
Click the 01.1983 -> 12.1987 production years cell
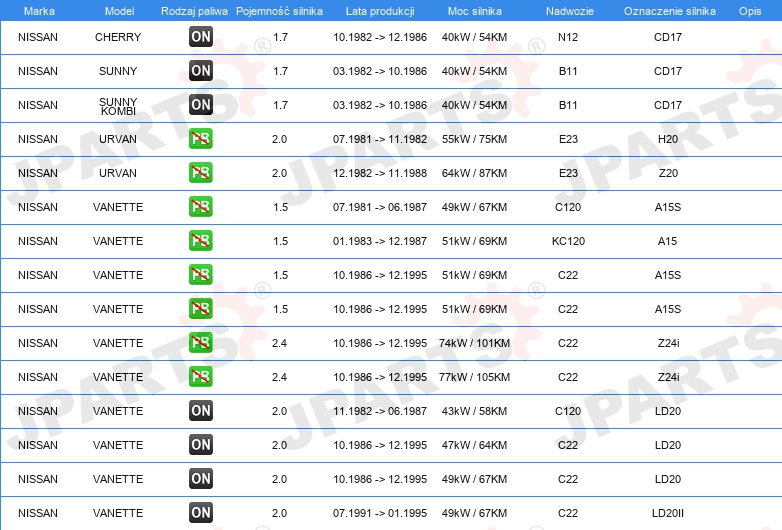380,241
